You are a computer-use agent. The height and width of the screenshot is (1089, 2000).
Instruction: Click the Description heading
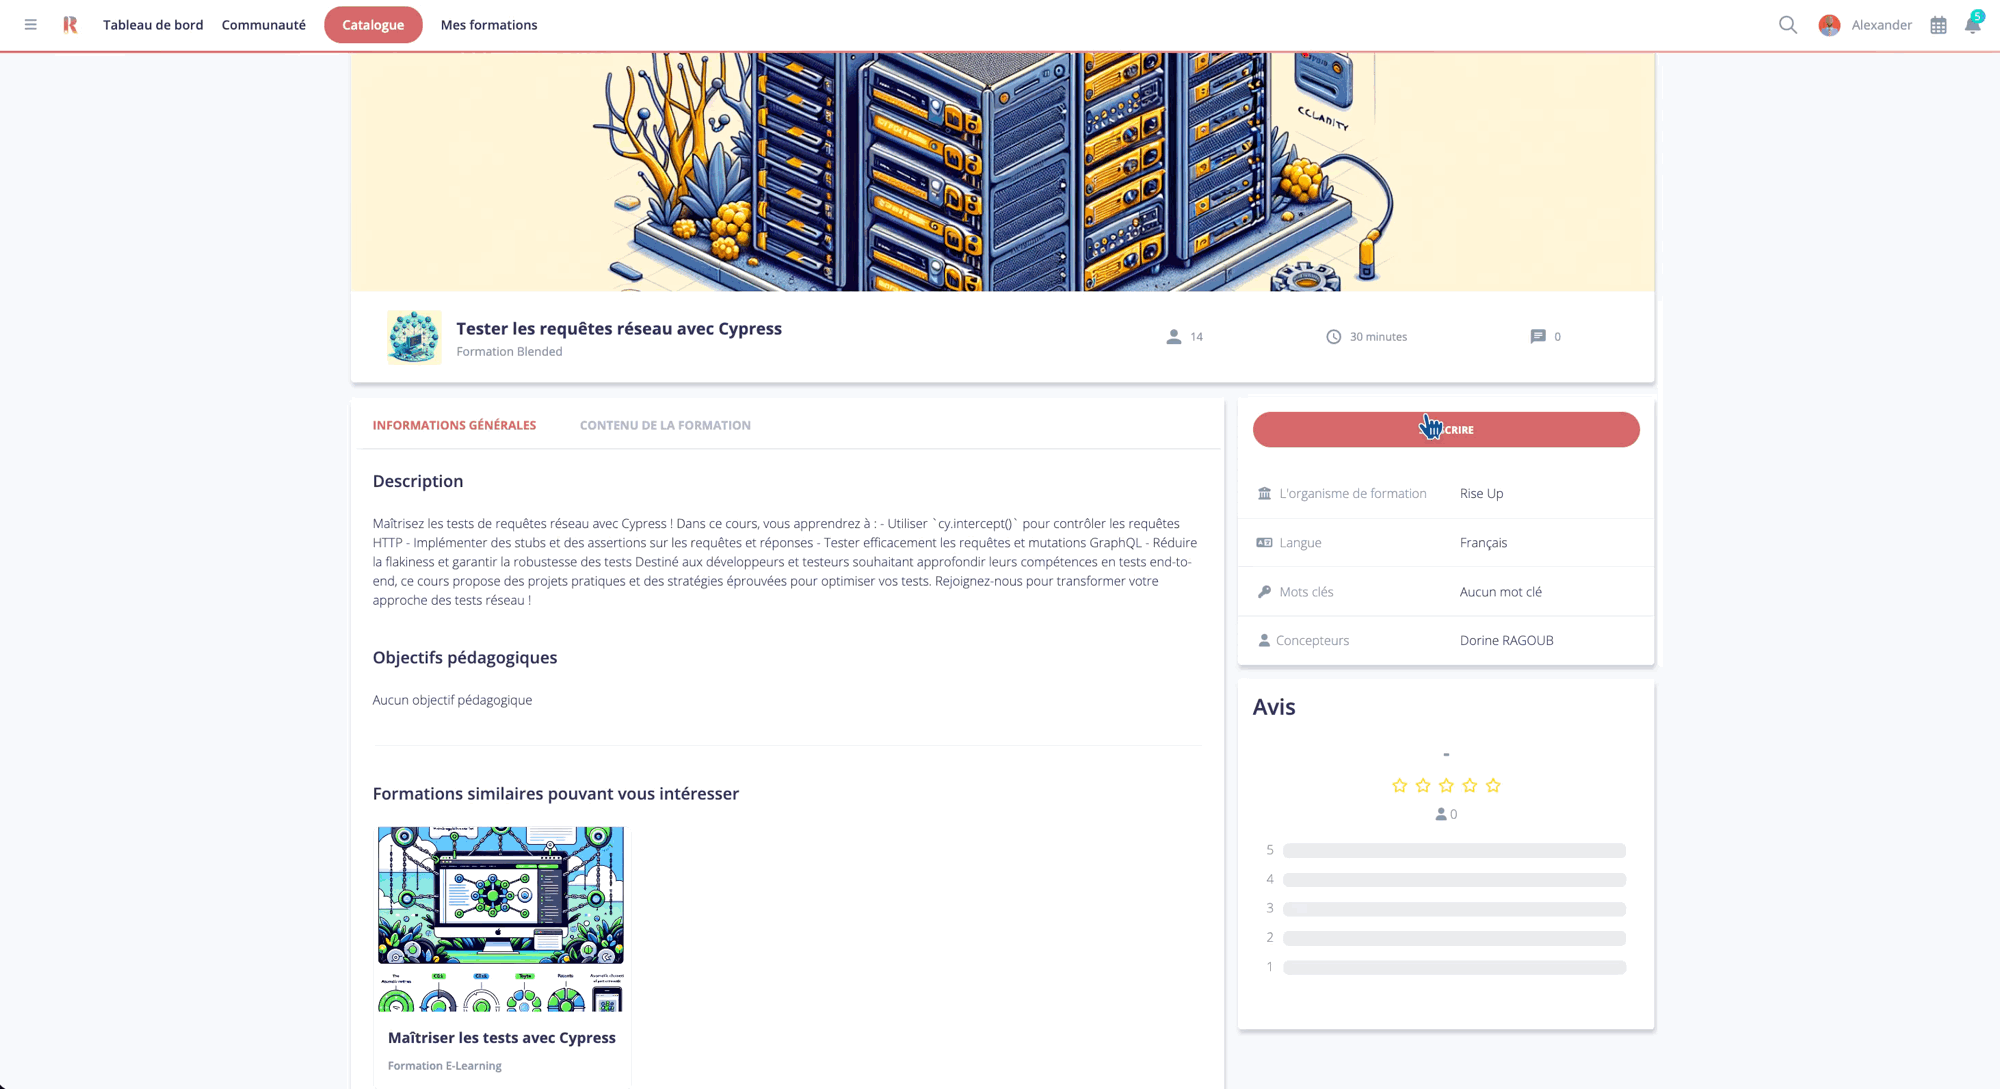click(418, 481)
